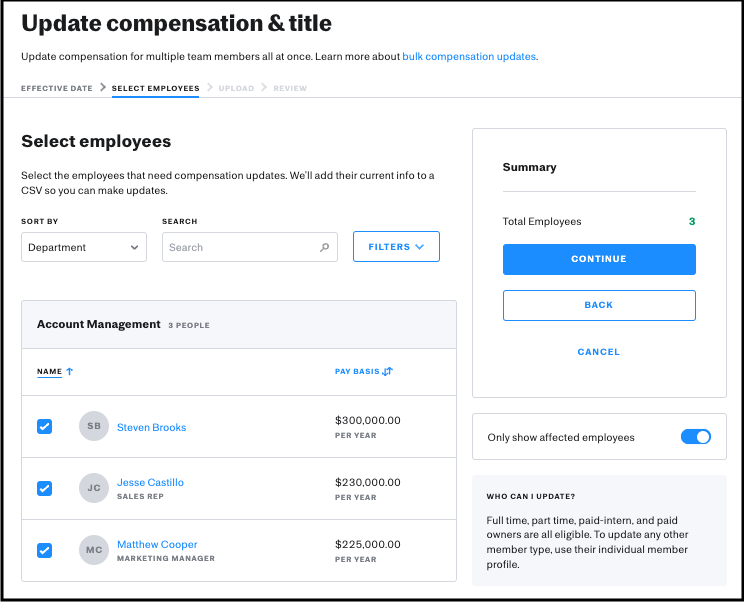Viewport: 744px width, 602px height.
Task: Select the Select Employees step tab
Action: (x=155, y=88)
